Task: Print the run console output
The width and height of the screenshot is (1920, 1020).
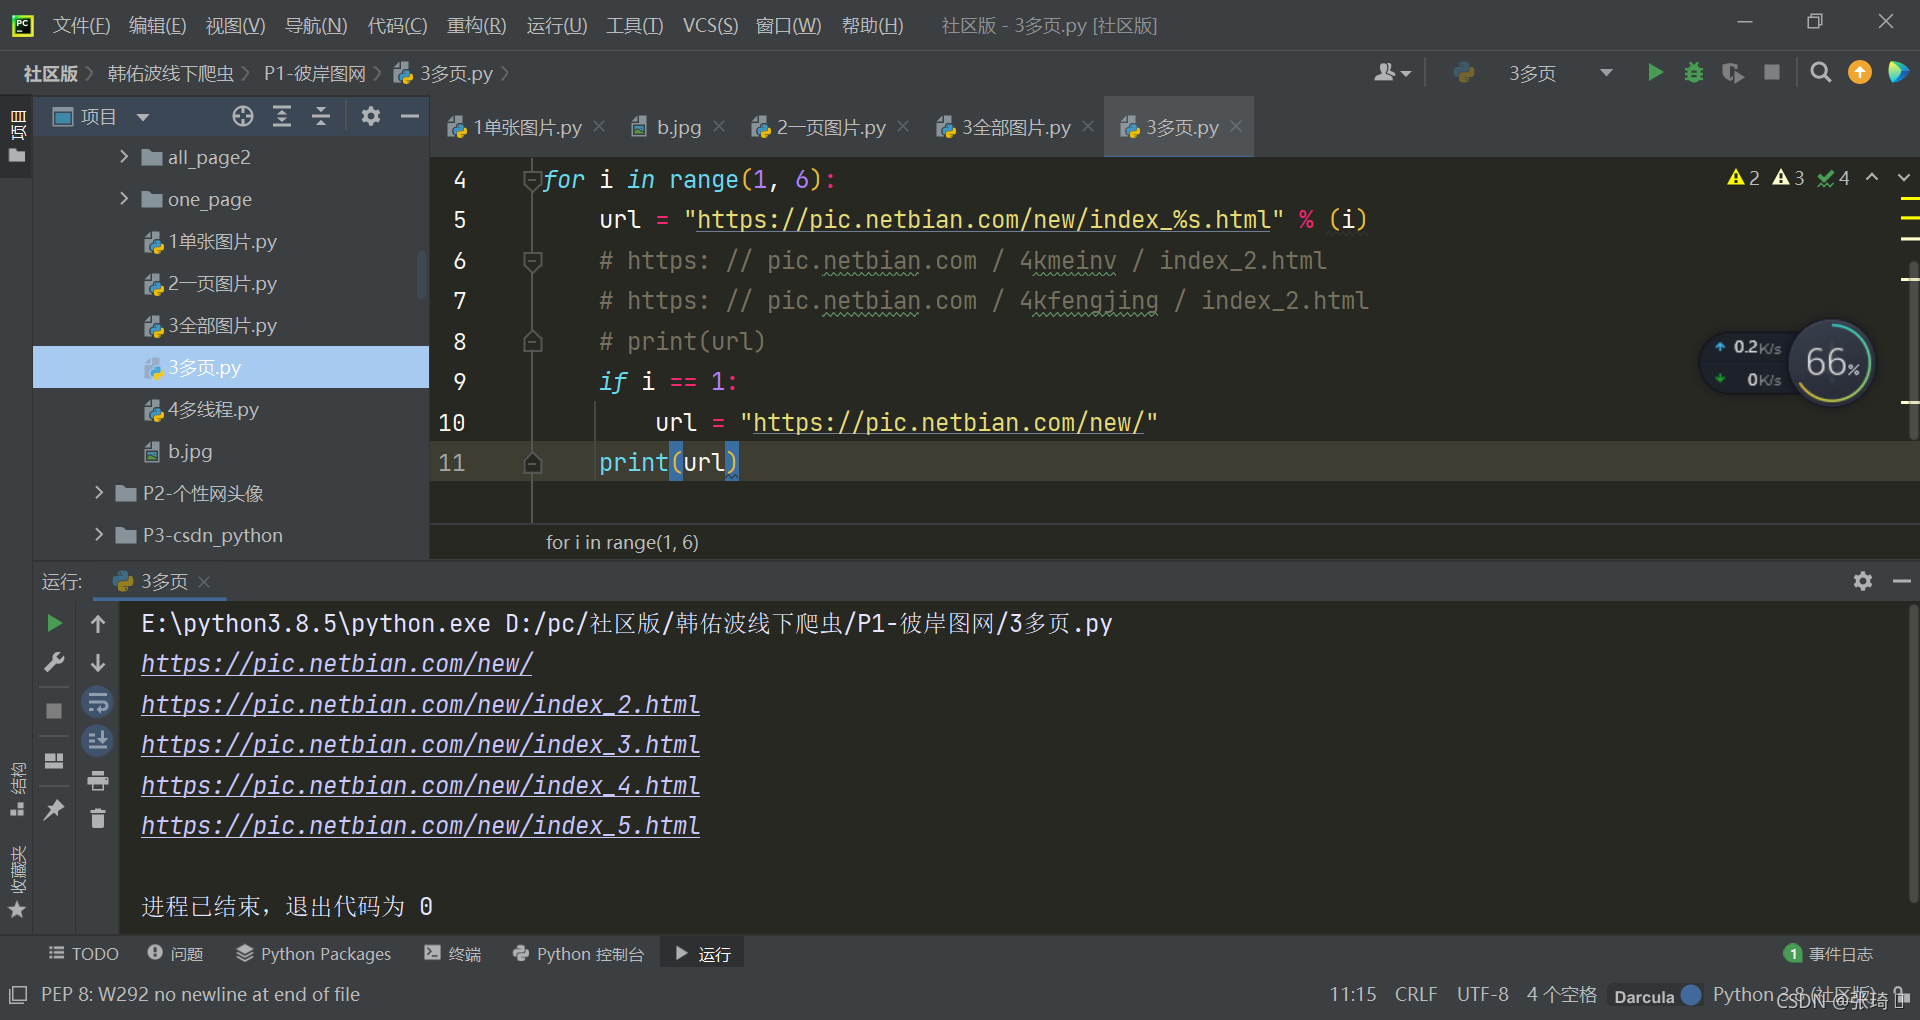Action: click(97, 780)
